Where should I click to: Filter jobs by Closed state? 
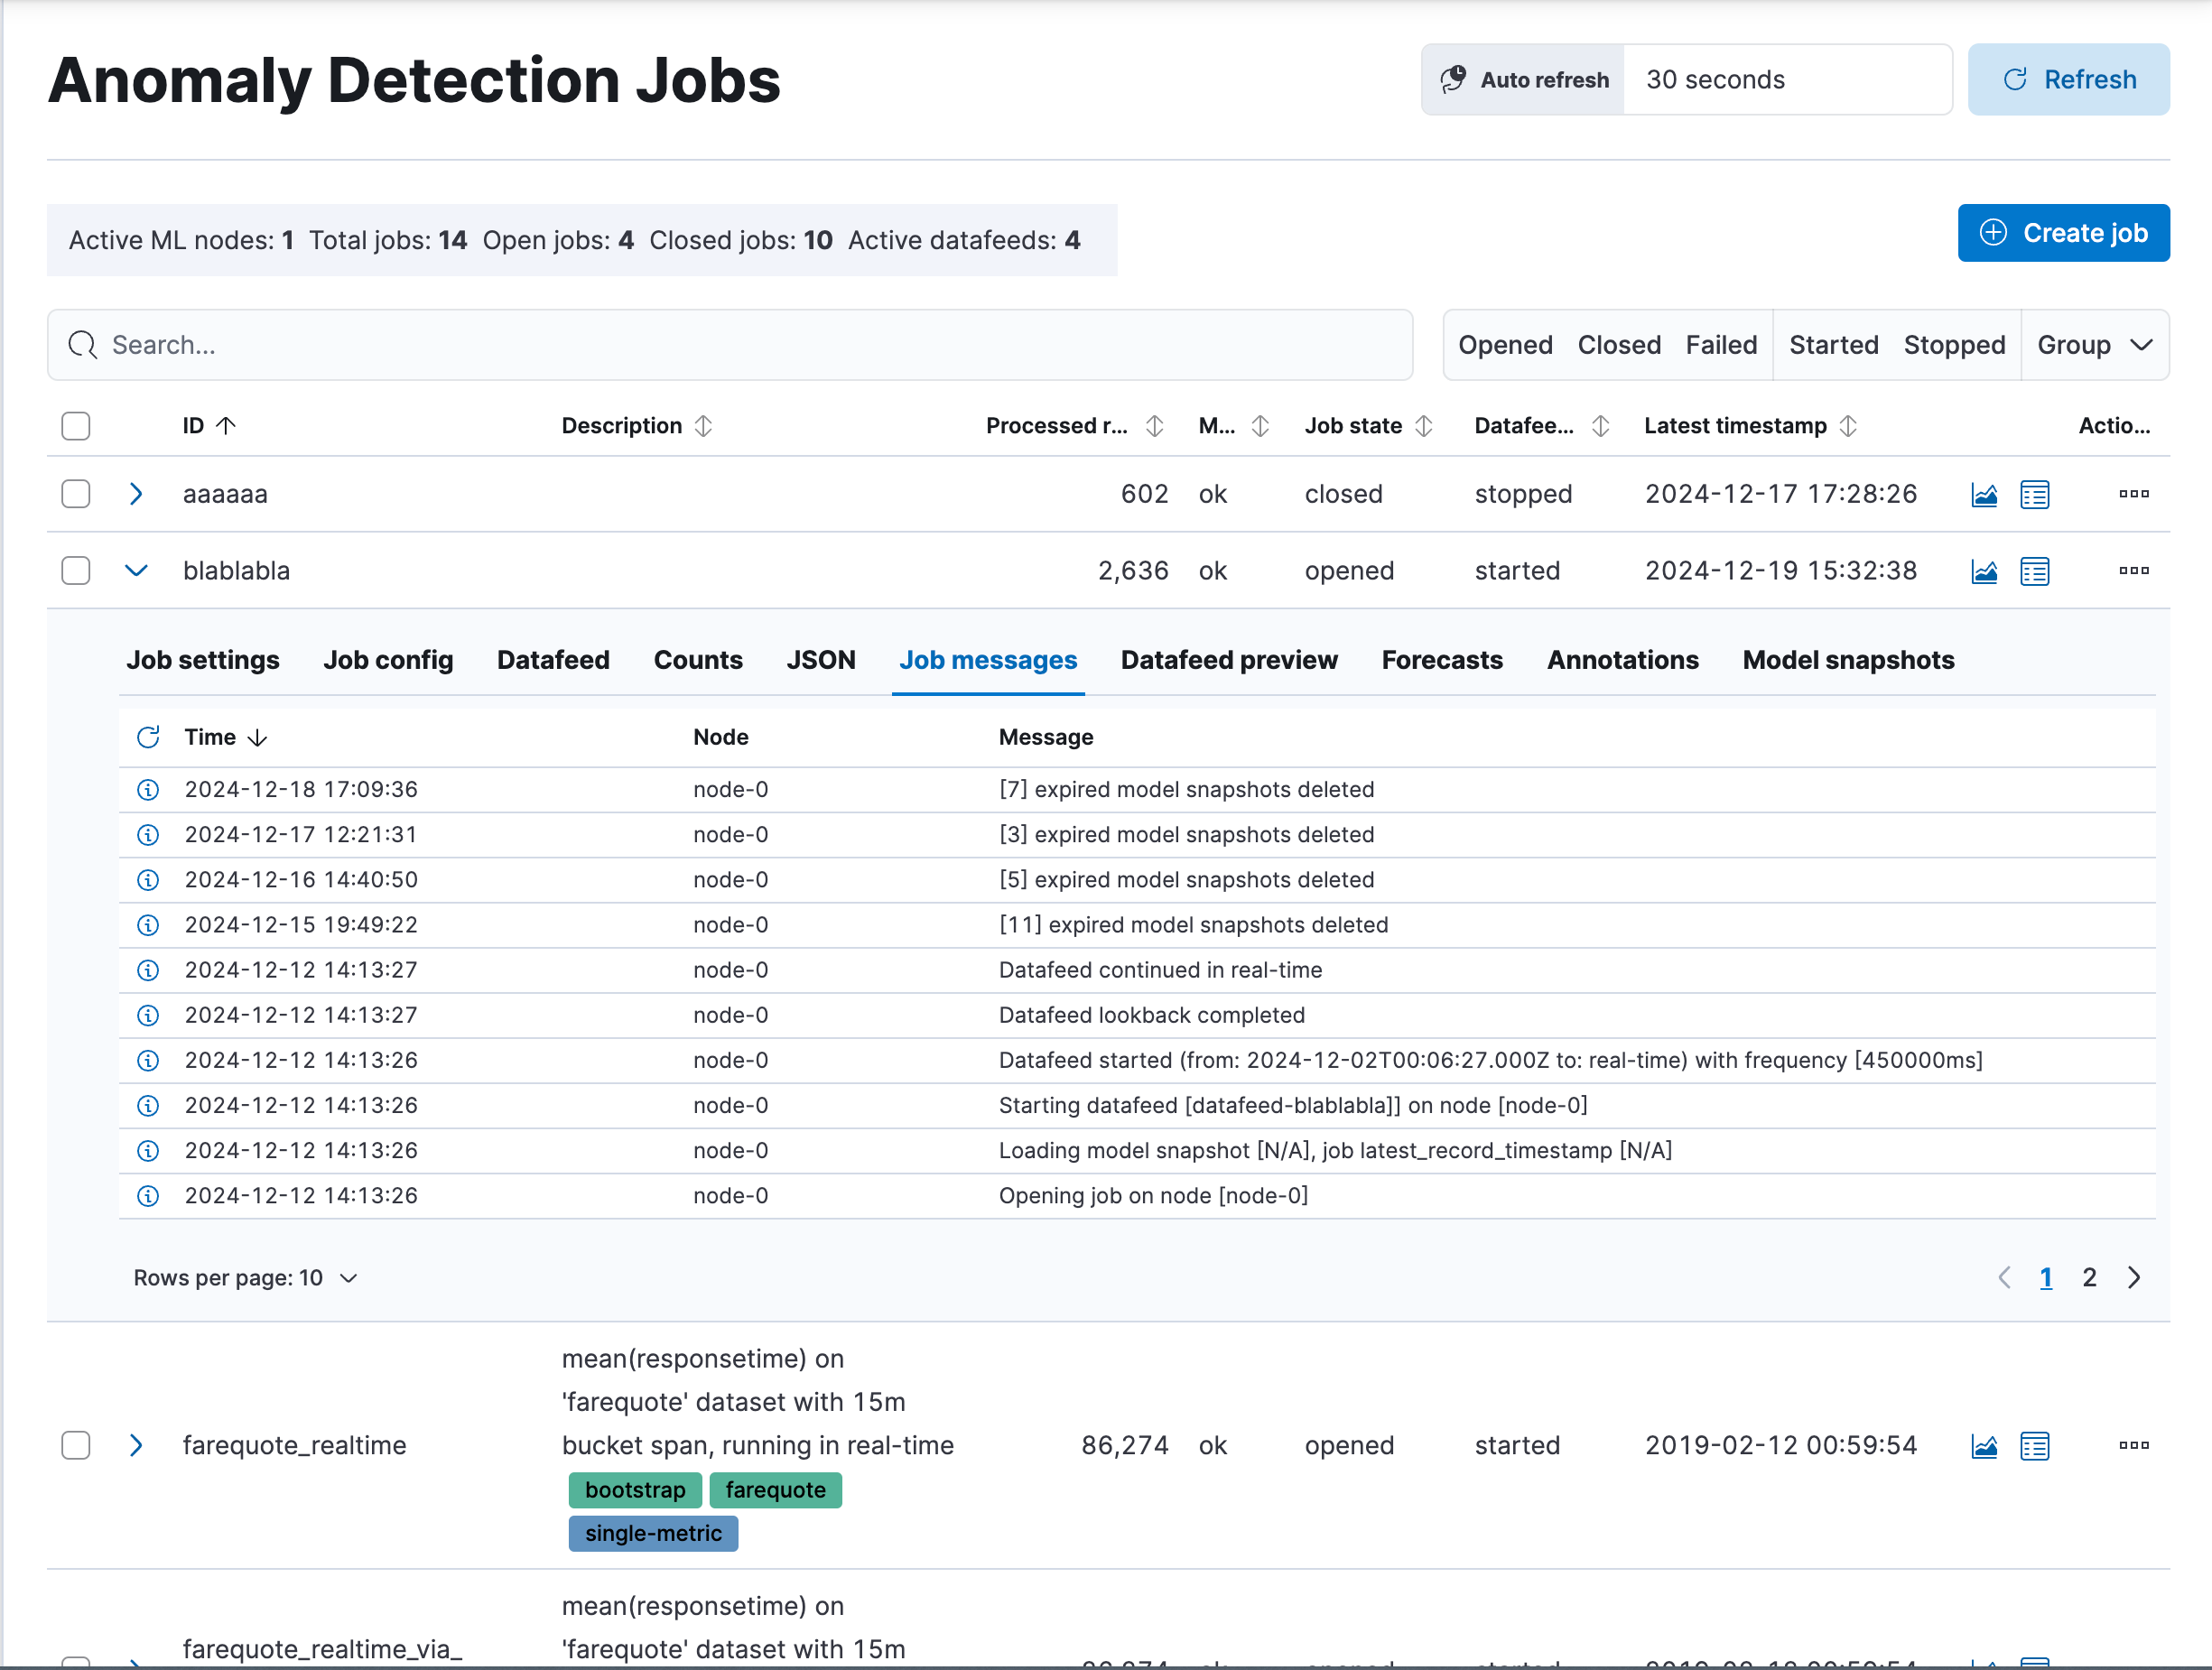(1619, 345)
